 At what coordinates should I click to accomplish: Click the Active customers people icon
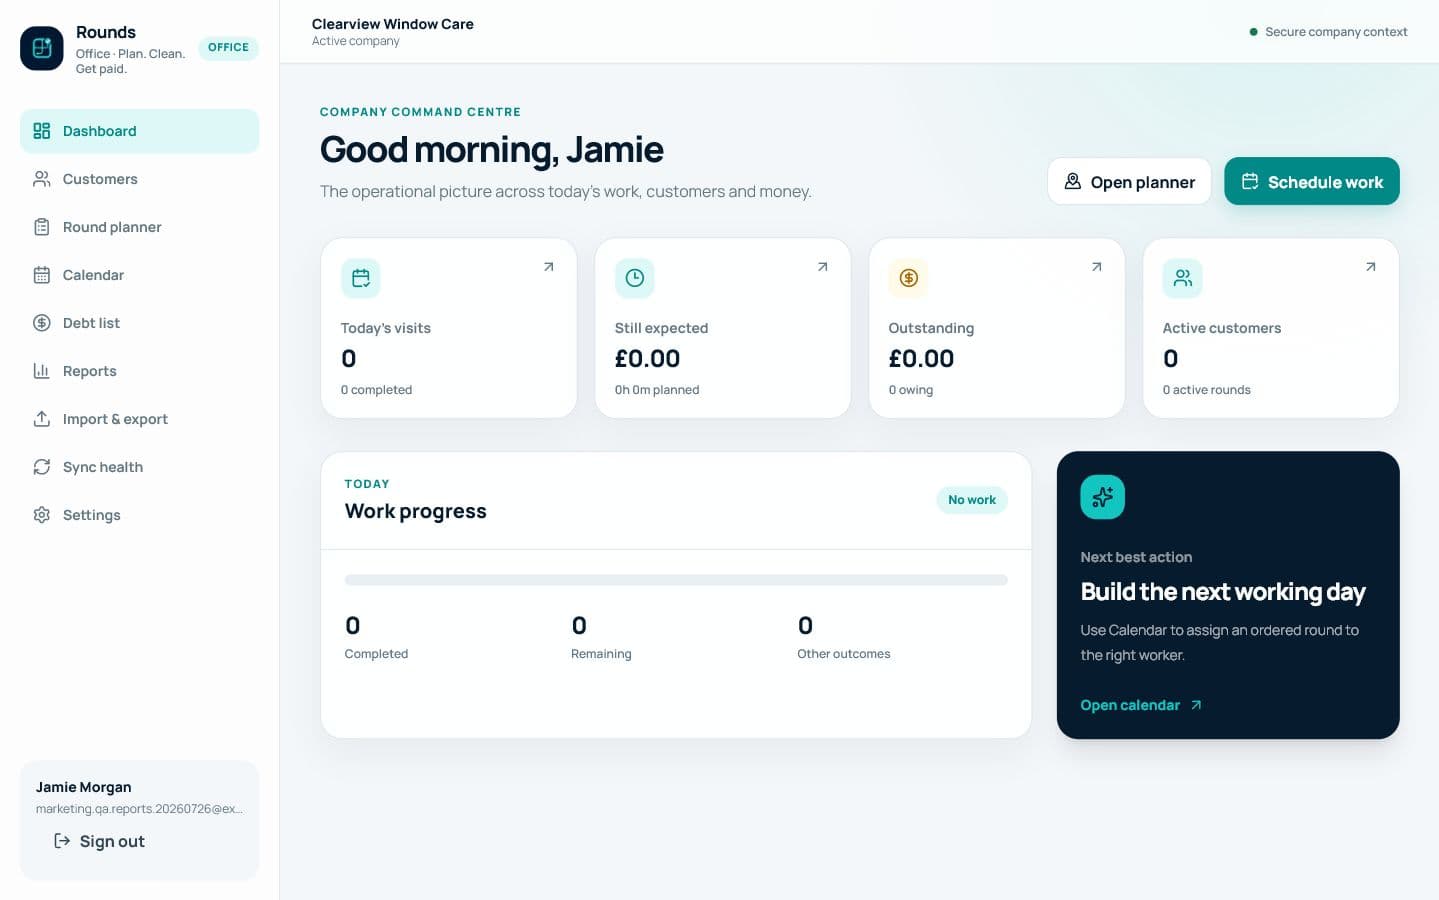[1183, 278]
